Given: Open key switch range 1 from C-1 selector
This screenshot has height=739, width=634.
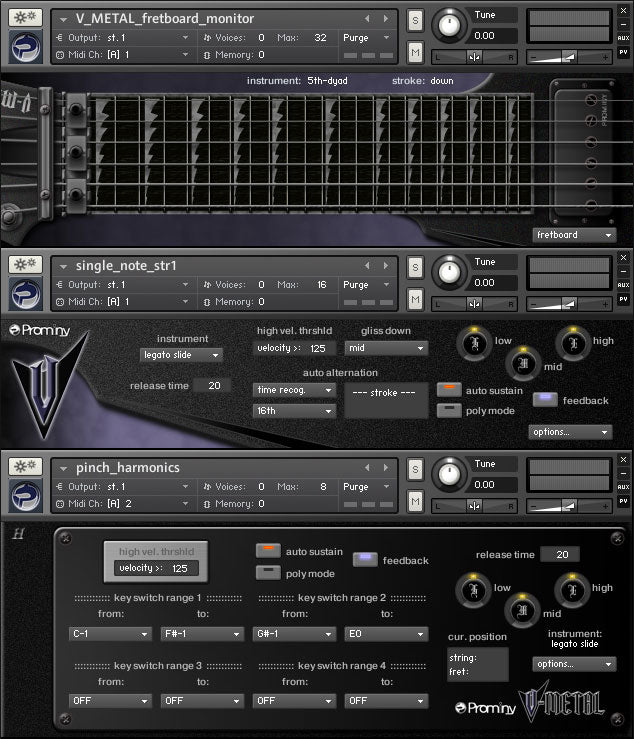Looking at the screenshot, I should click(109, 634).
